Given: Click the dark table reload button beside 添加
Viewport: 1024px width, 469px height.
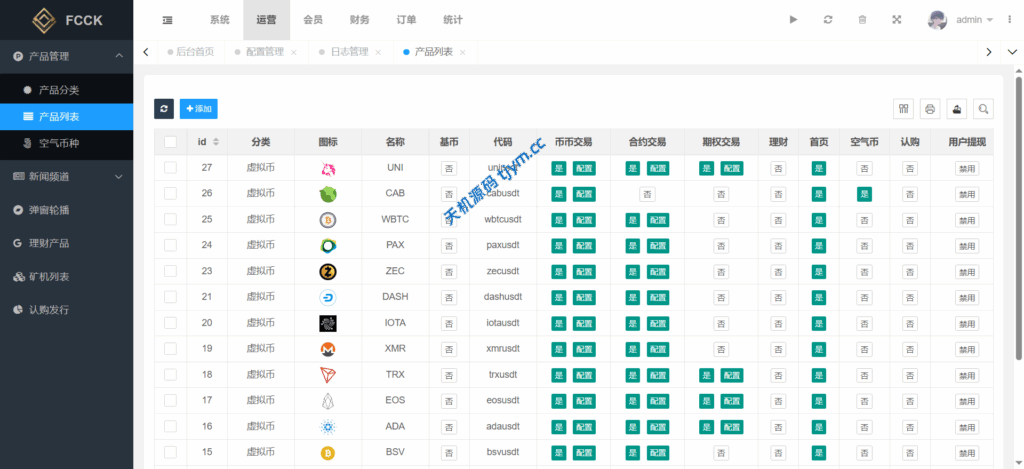Looking at the screenshot, I should click(x=164, y=109).
